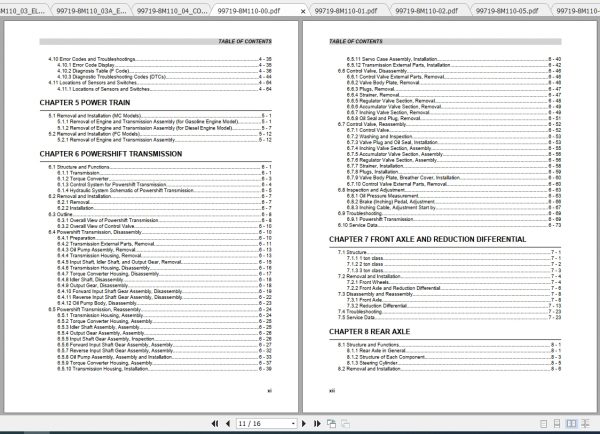Image resolution: width=600 pixels, height=434 pixels.
Task: Jump to the last page
Action: point(317,424)
